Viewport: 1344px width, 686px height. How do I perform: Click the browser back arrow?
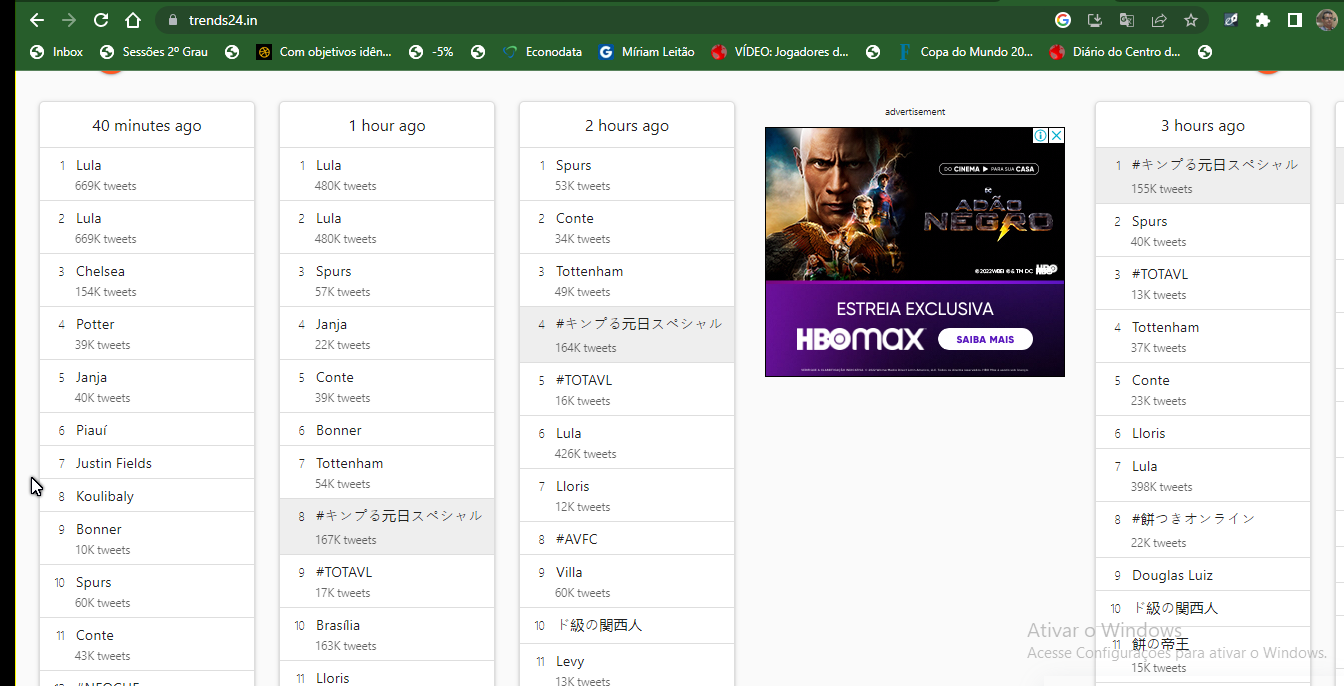click(37, 20)
